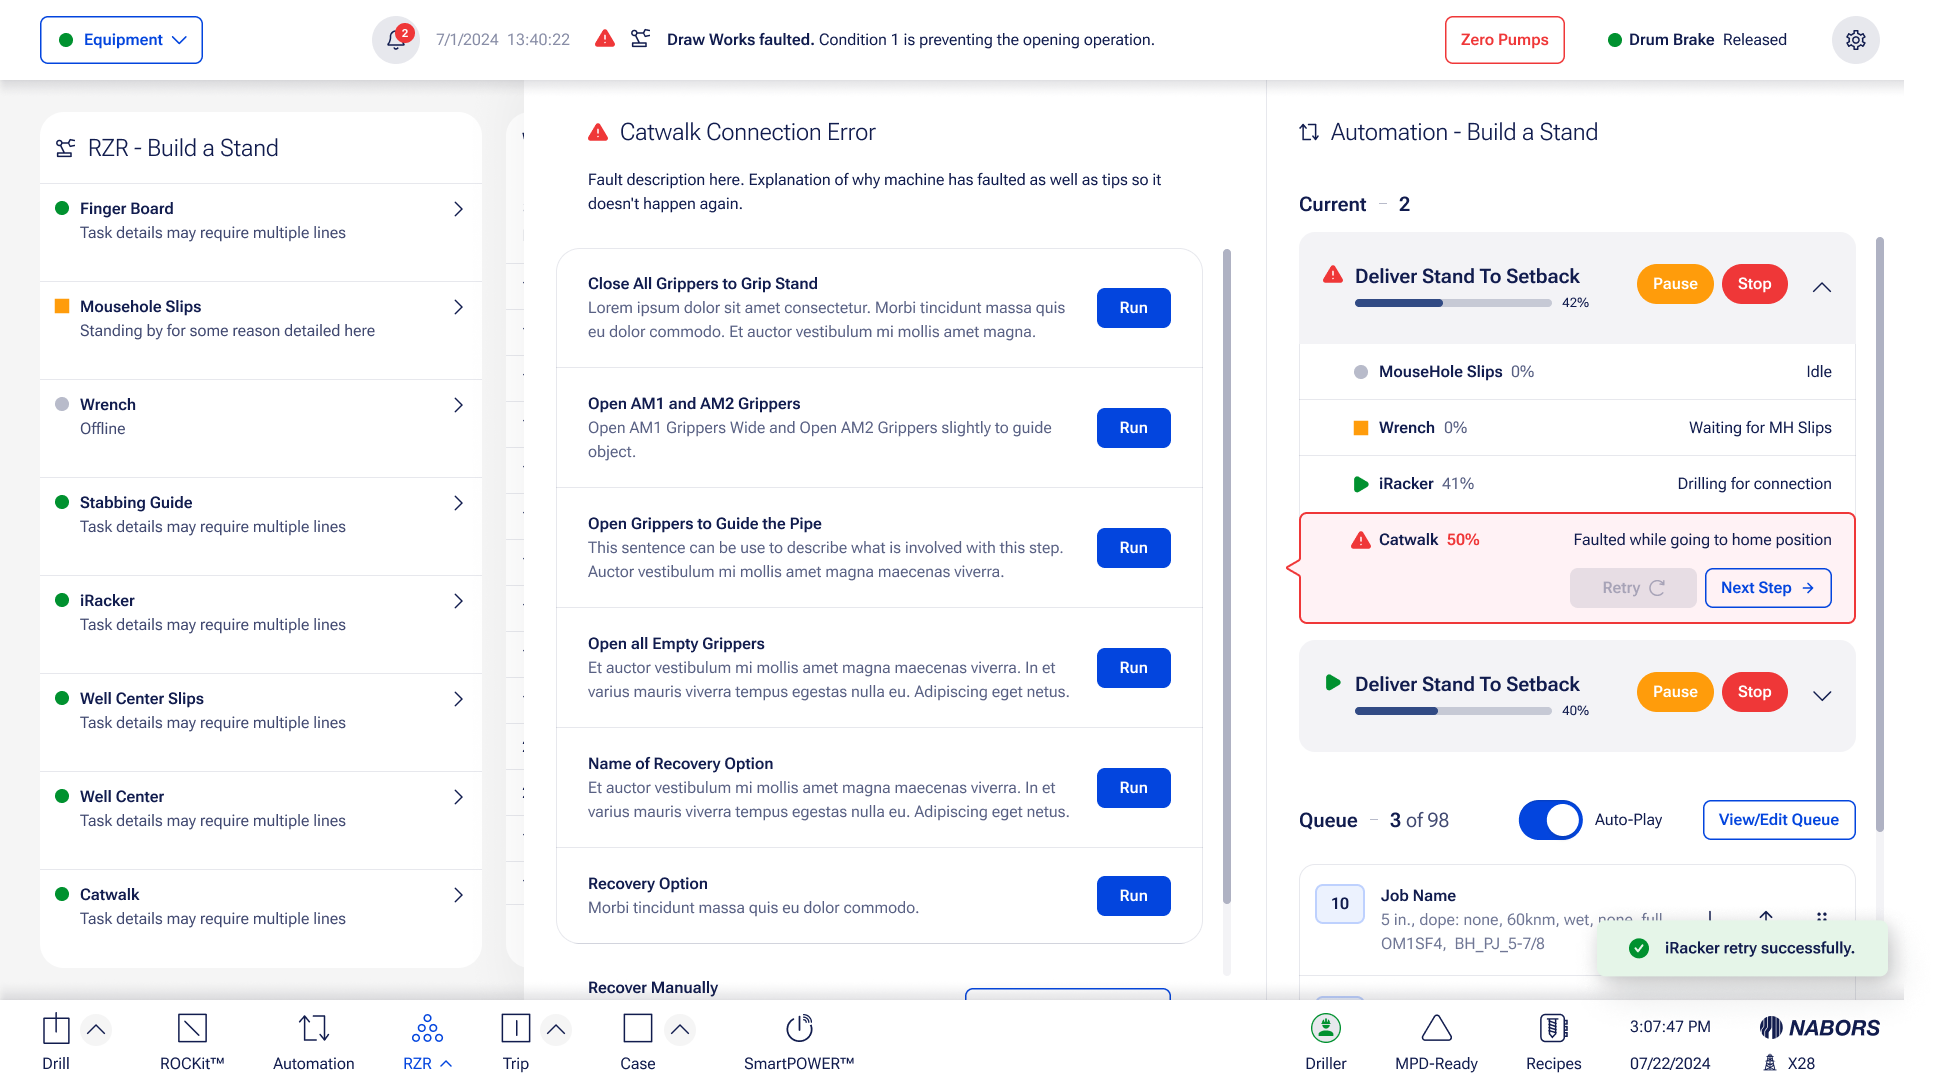
Task: Click Next Step for Catwalk fault
Action: 1767,588
